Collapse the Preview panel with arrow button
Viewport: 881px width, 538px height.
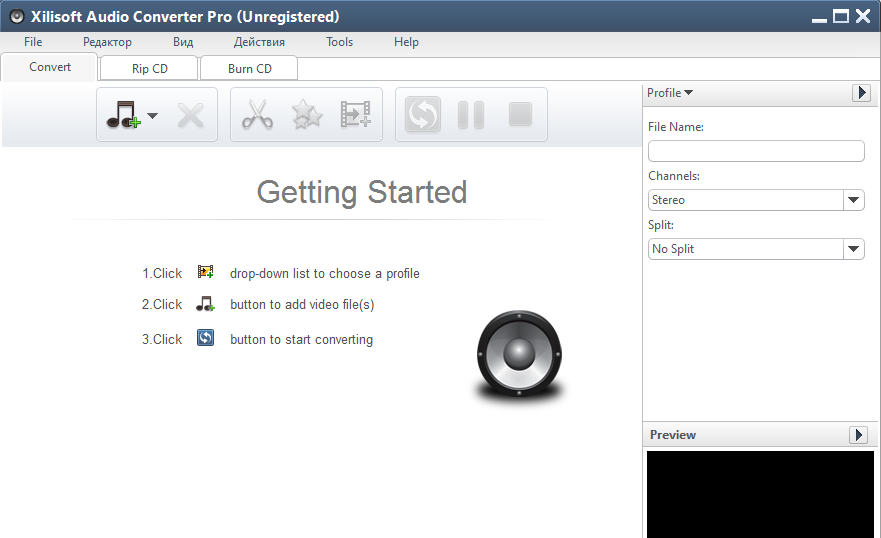click(x=858, y=435)
